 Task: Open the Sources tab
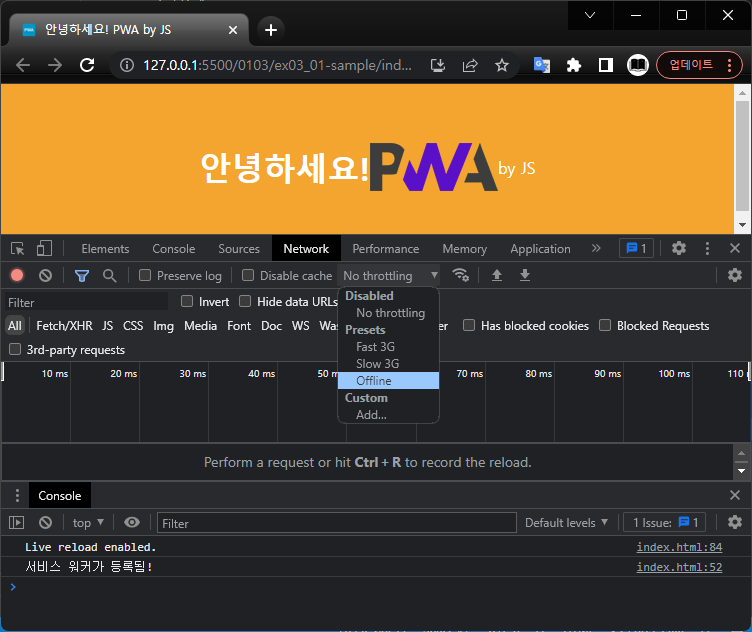coord(239,249)
